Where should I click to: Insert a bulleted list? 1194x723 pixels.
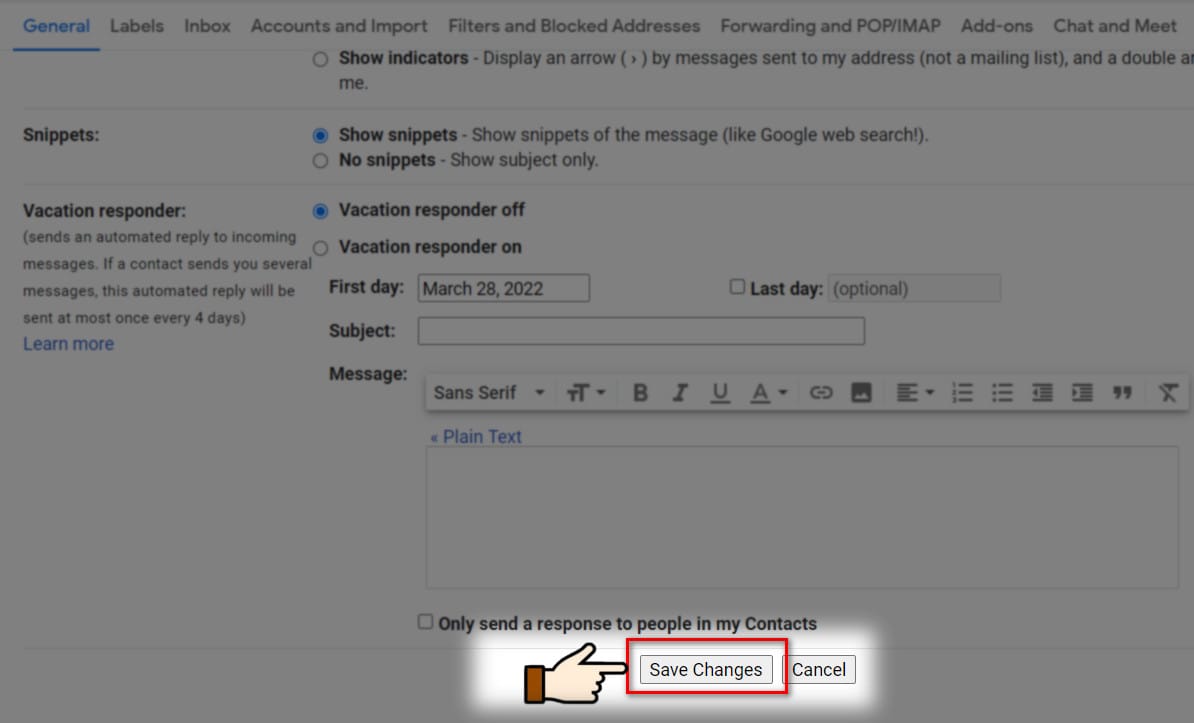pos(1002,392)
